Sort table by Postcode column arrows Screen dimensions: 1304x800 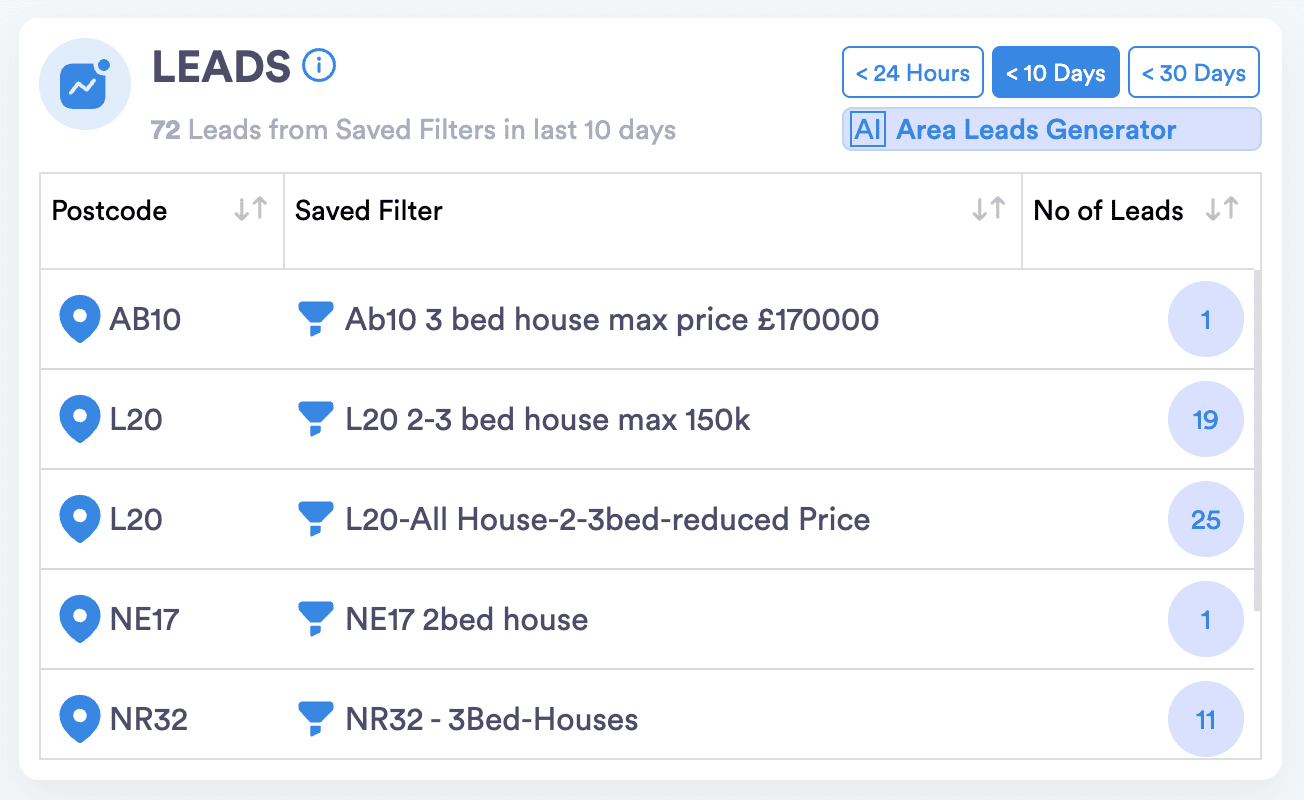tap(251, 210)
